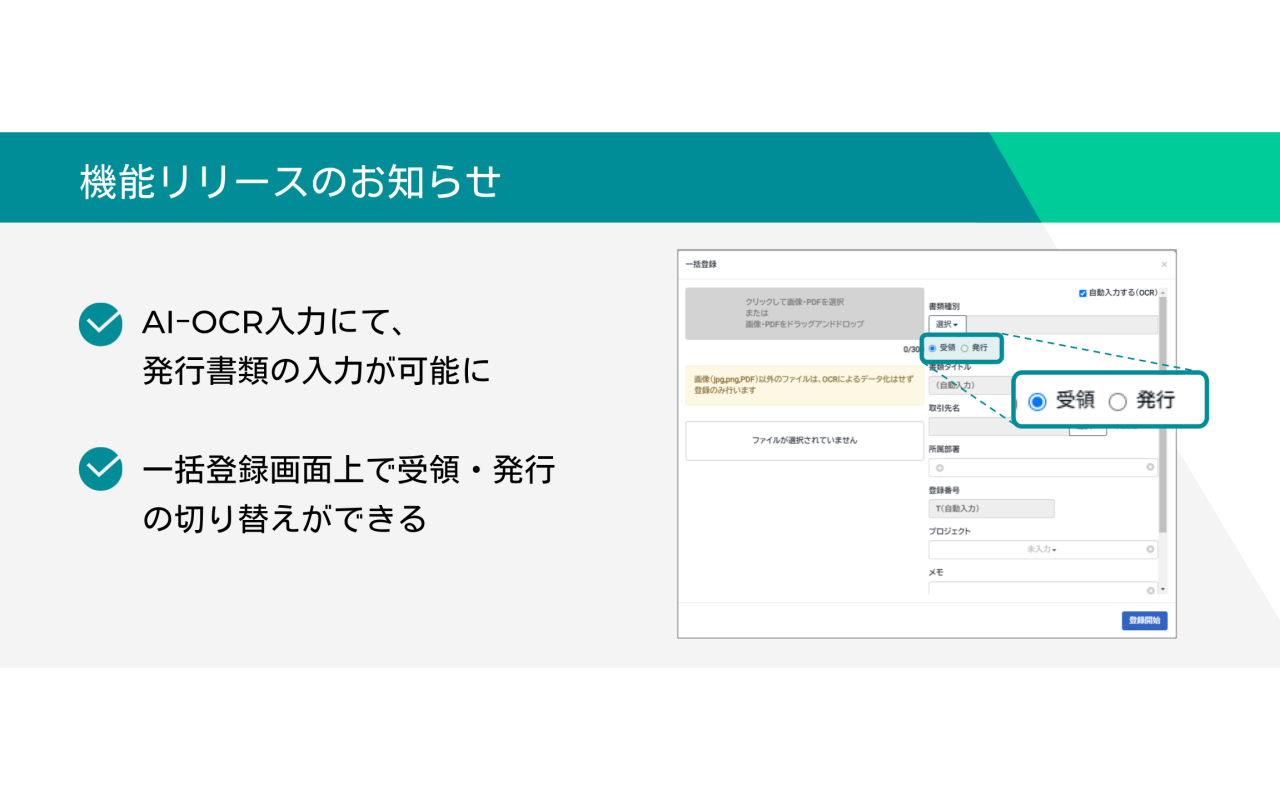This screenshot has height=800, width=1280.
Task: Clear the プロジェクト field with its x icon
Action: click(1150, 549)
